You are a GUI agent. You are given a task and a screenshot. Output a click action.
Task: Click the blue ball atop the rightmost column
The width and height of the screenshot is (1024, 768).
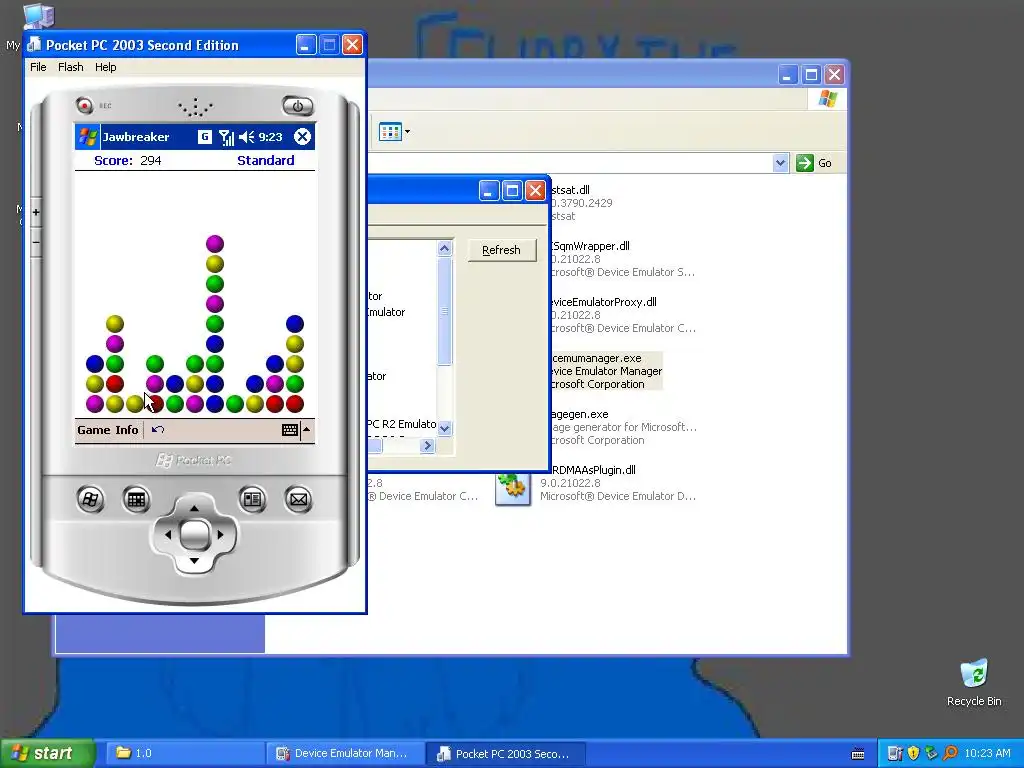[x=295, y=324]
